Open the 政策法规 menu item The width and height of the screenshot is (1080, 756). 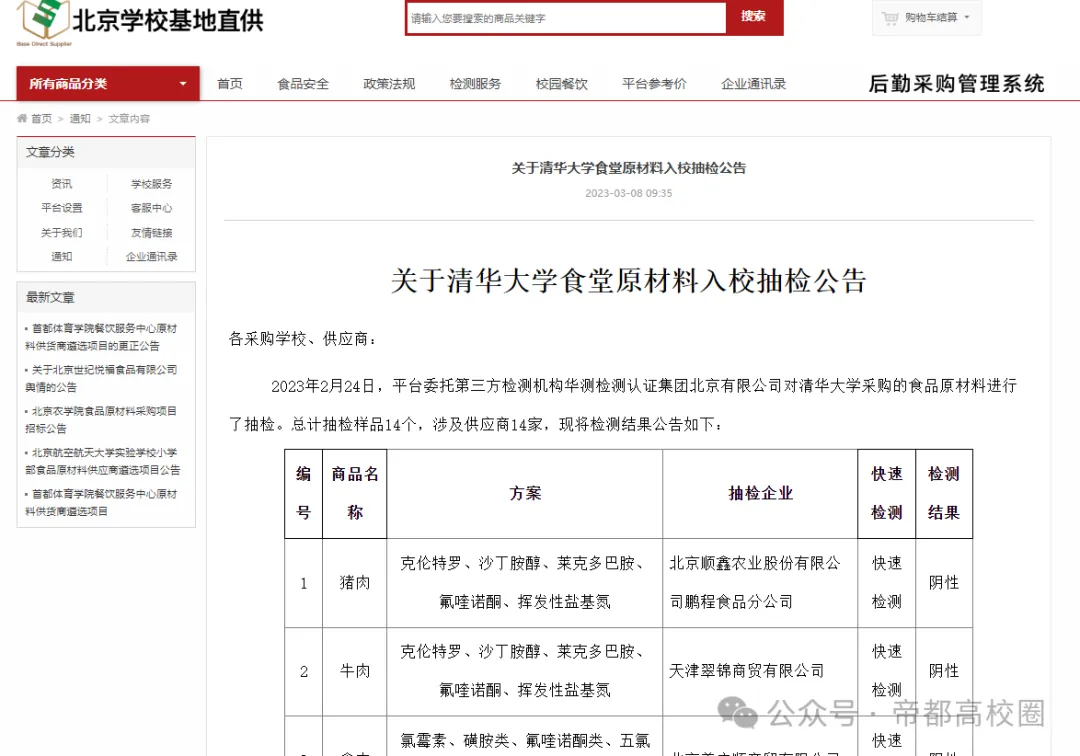tap(389, 84)
